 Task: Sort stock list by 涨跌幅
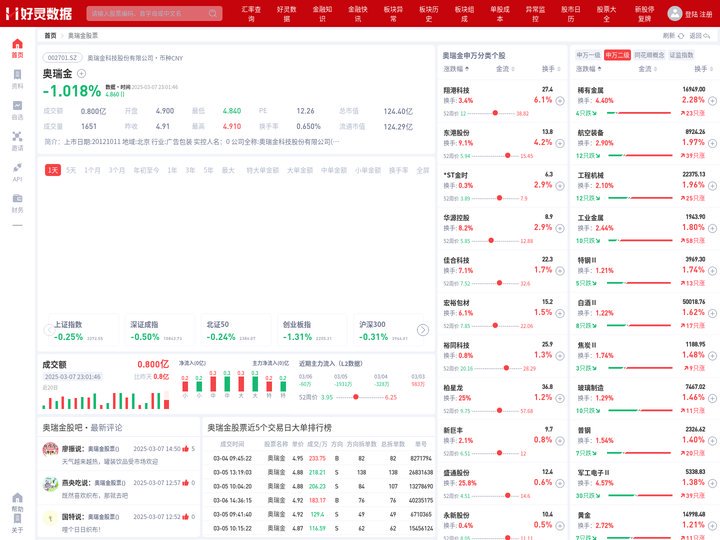456,69
